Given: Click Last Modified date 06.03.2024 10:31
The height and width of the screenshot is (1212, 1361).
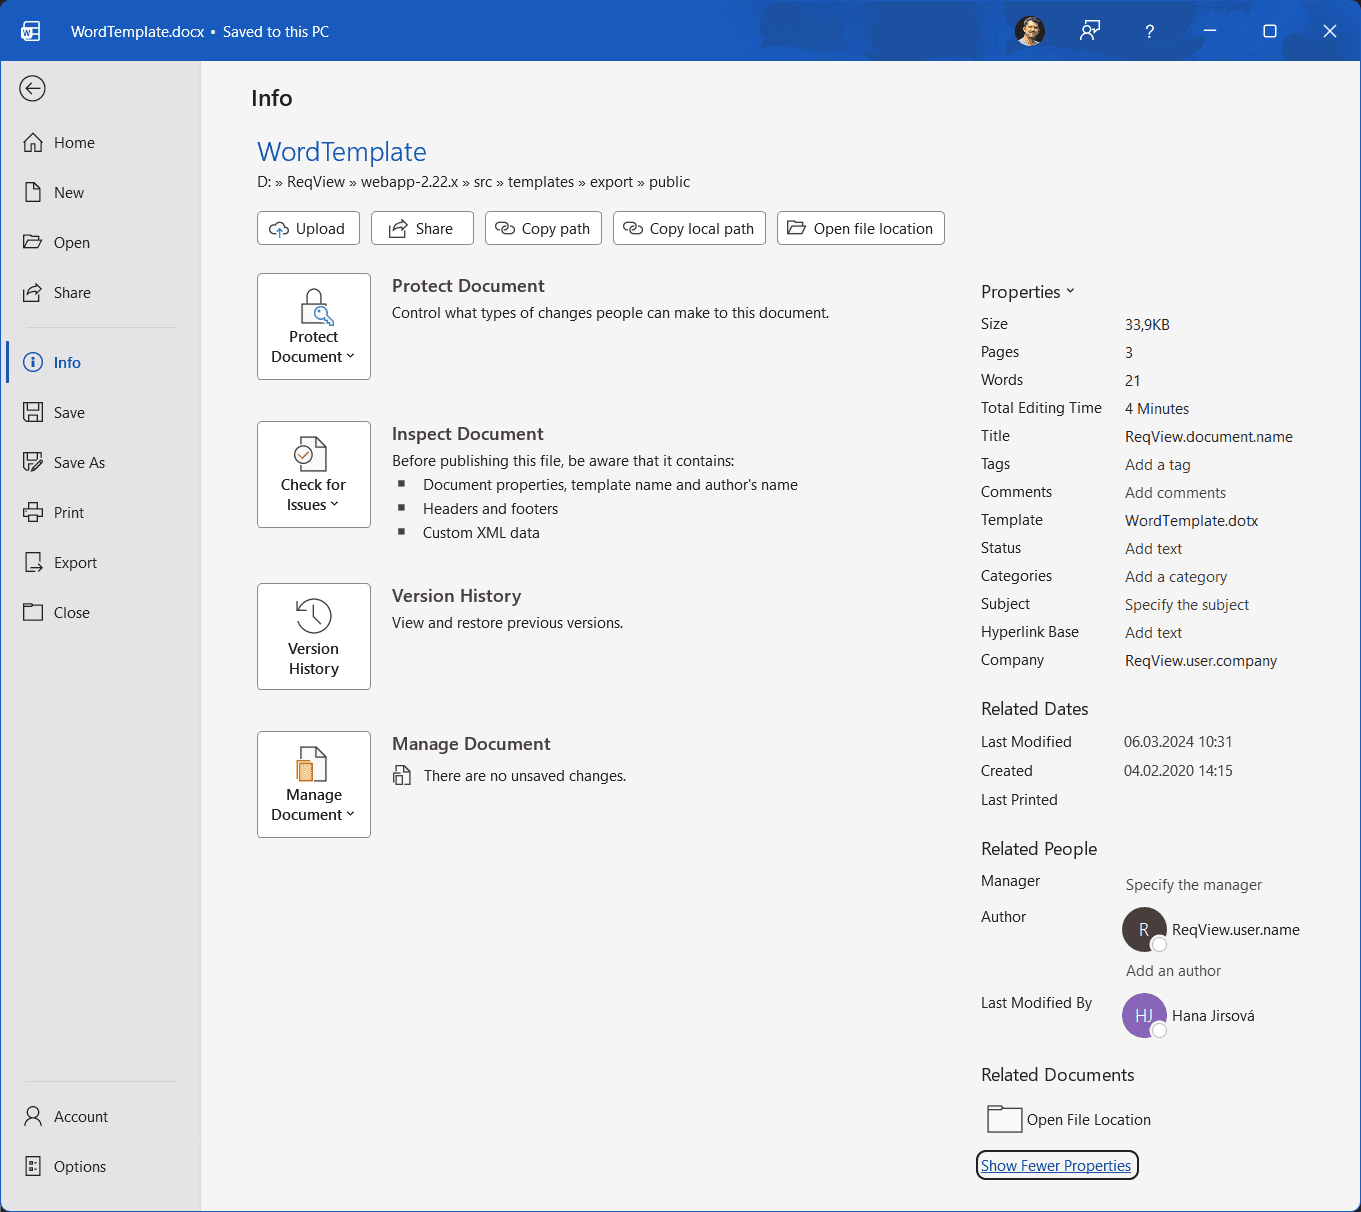Looking at the screenshot, I should pos(1178,742).
